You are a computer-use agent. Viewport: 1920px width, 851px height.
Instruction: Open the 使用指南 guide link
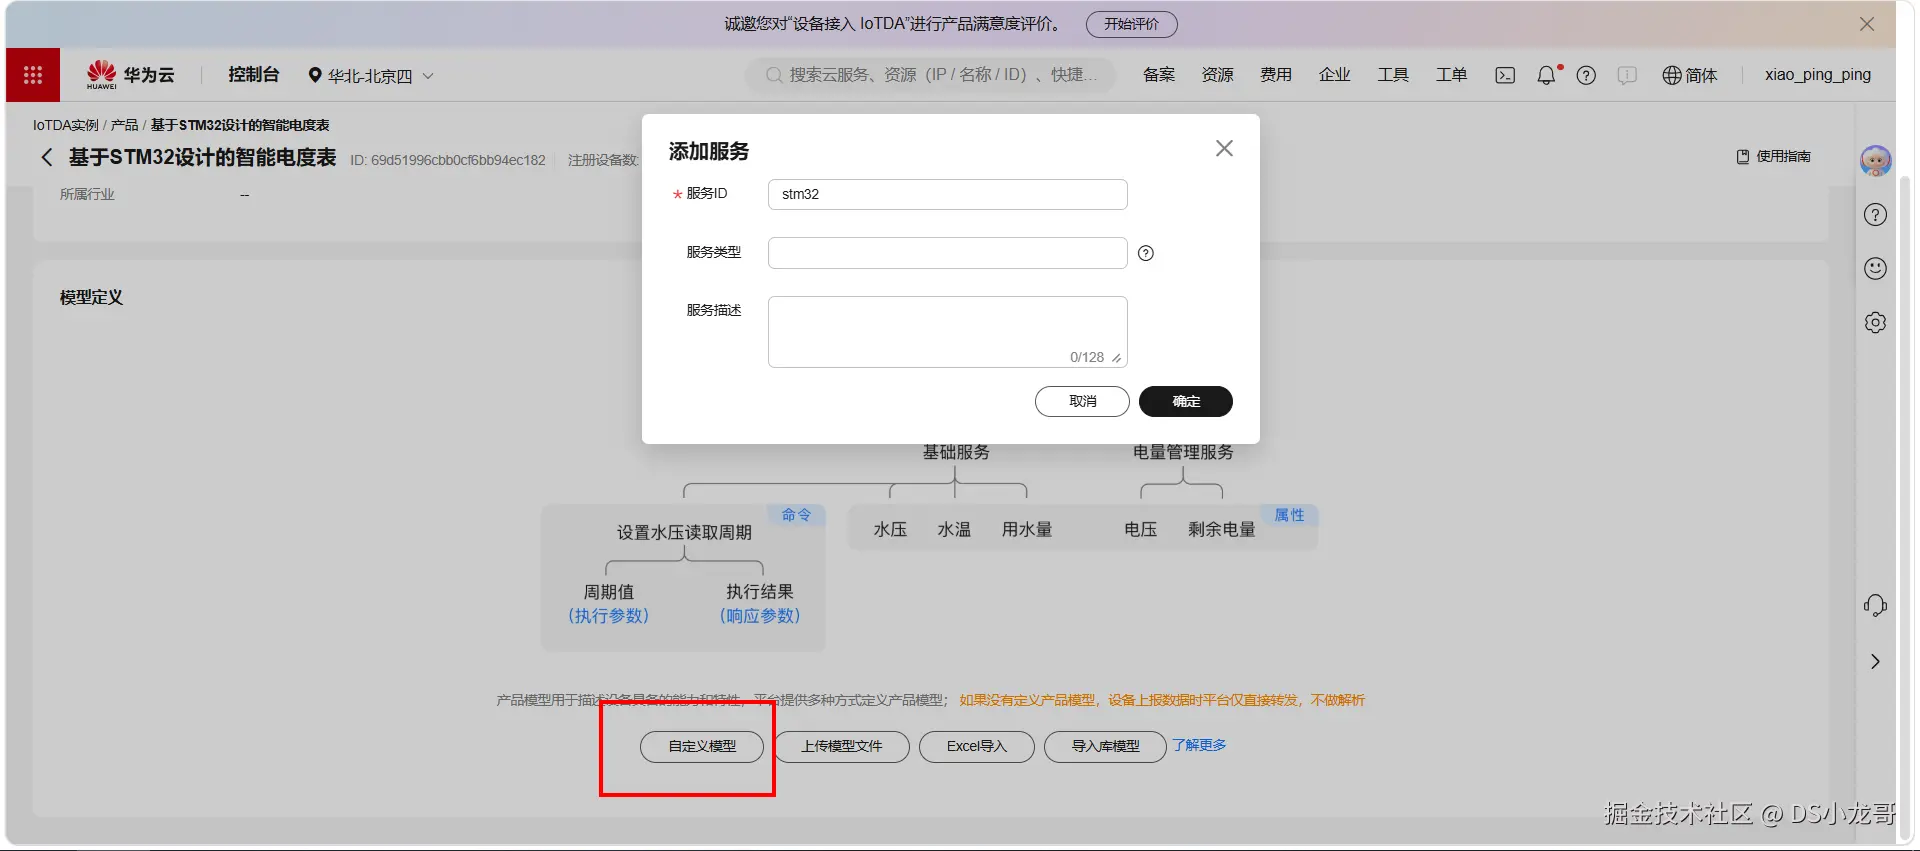pos(1774,156)
